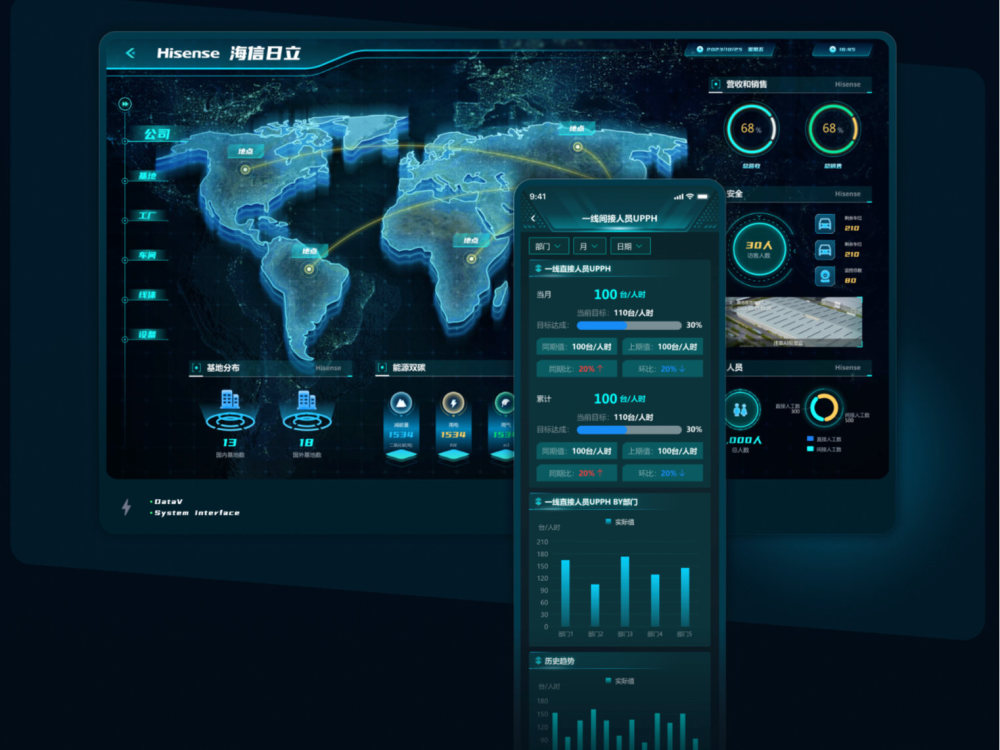Click the first bar in the BY部门 chart
The image size is (1000, 750).
[565, 593]
